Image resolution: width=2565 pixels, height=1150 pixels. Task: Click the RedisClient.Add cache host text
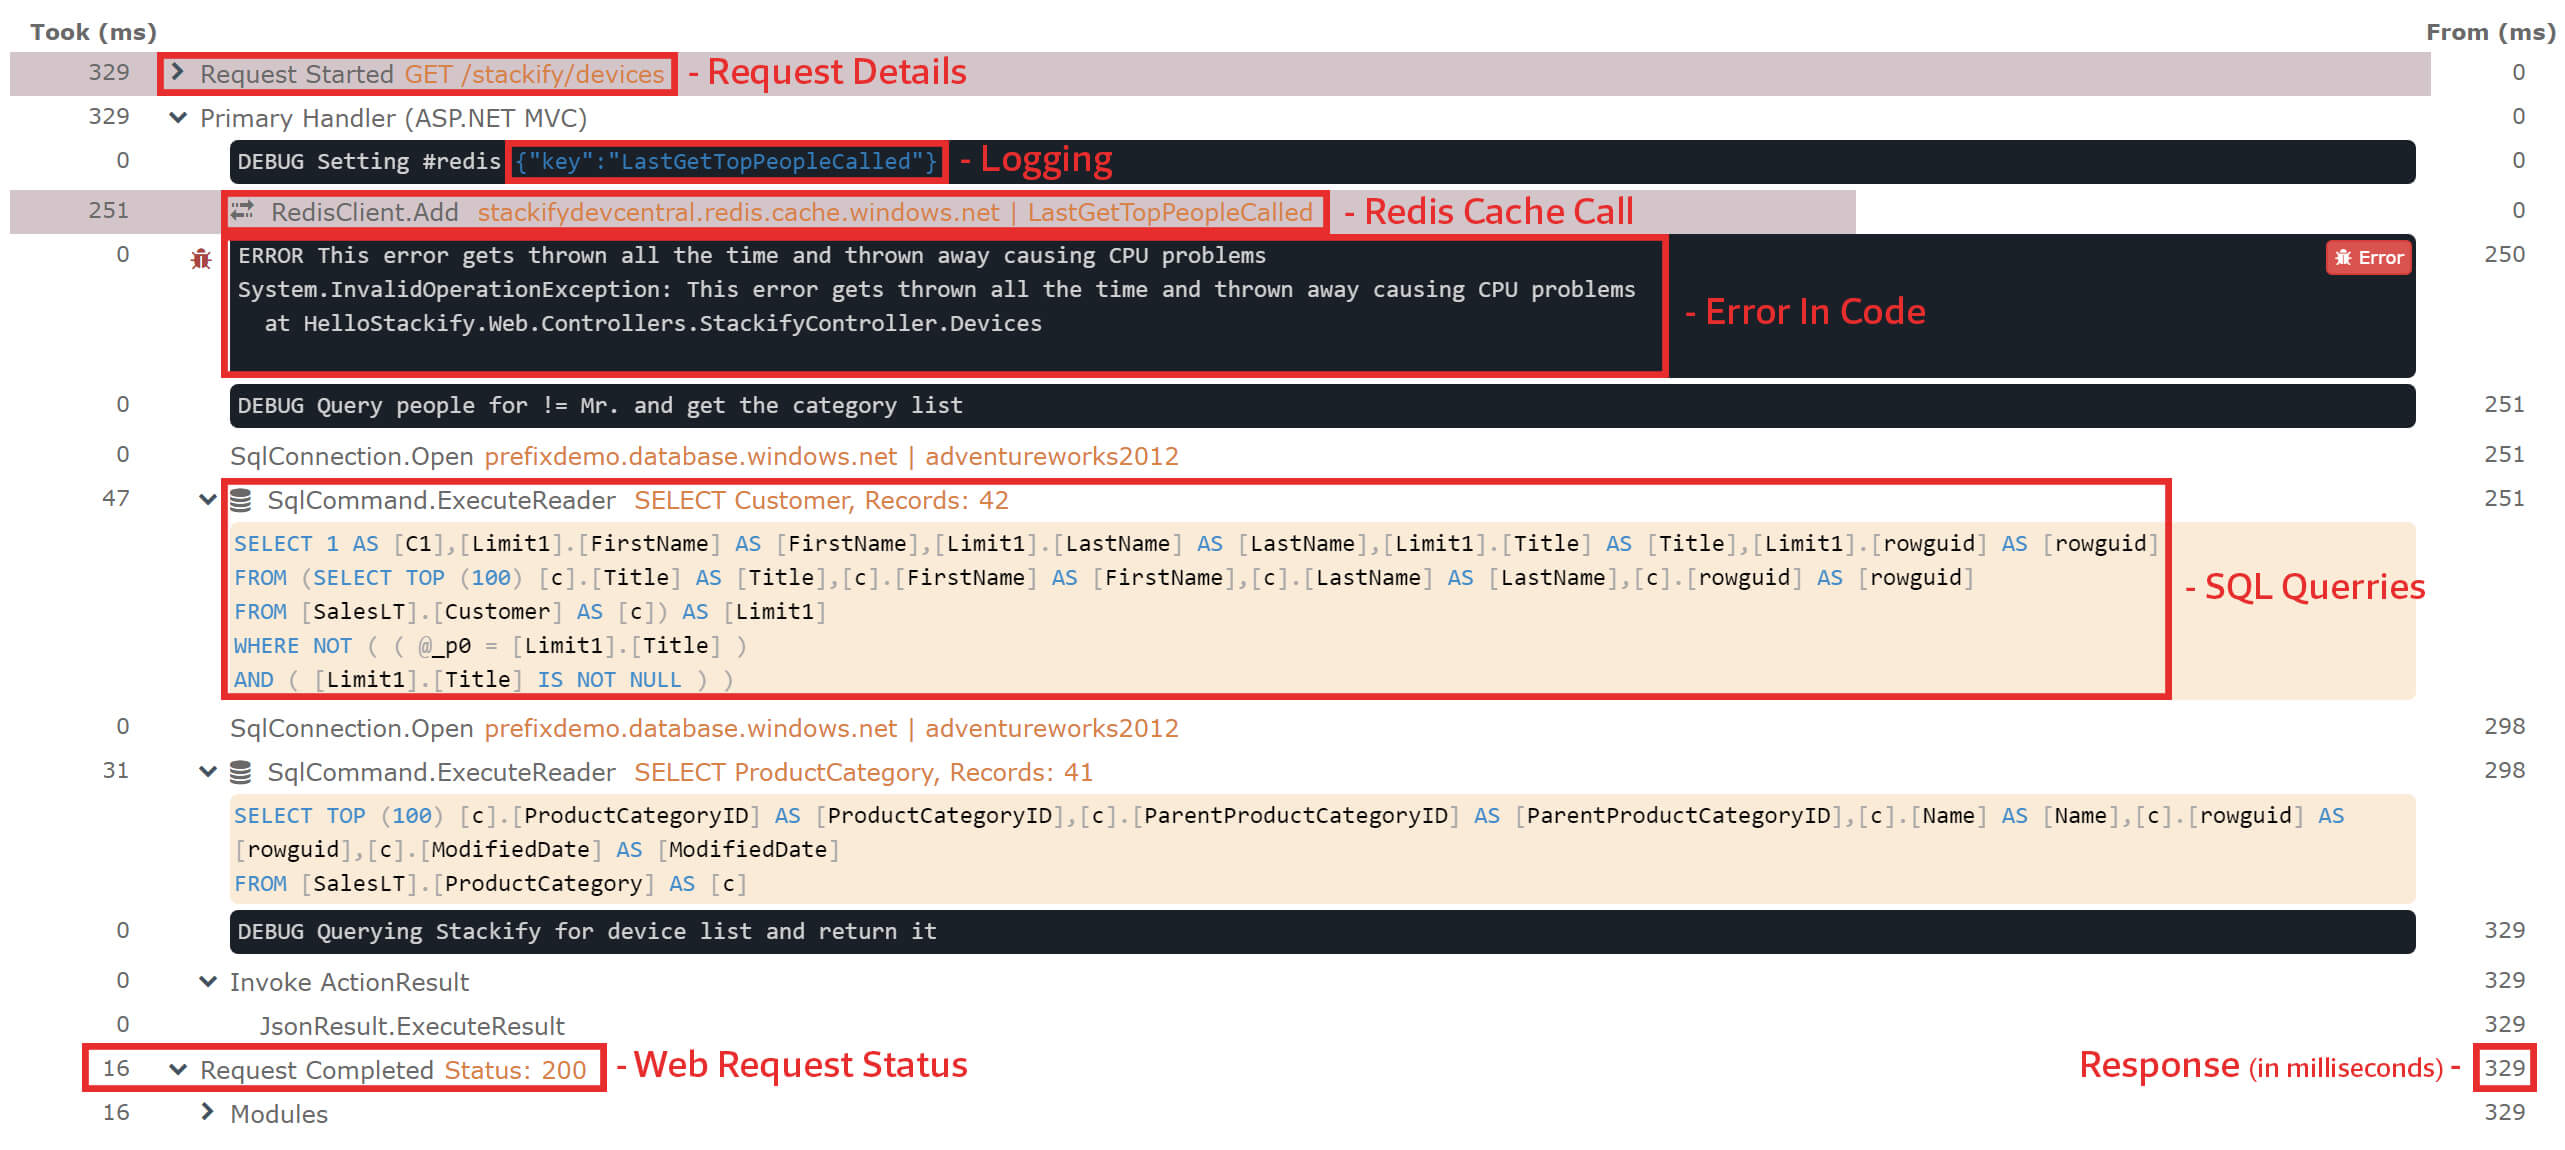pos(738,212)
